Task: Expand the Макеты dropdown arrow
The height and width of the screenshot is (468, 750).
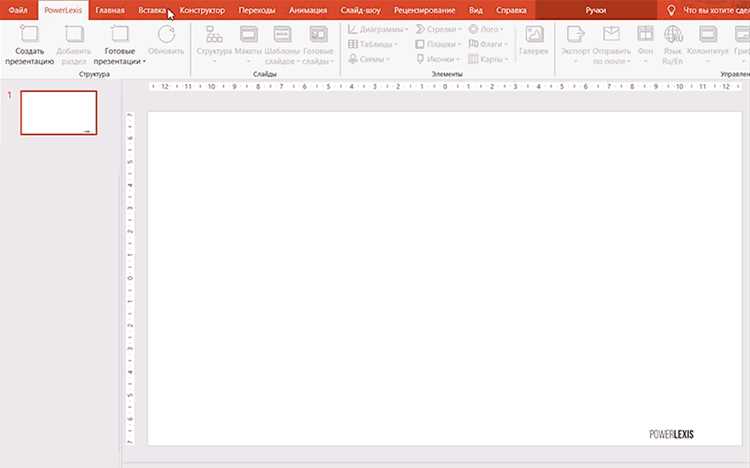Action: pyautogui.click(x=248, y=62)
